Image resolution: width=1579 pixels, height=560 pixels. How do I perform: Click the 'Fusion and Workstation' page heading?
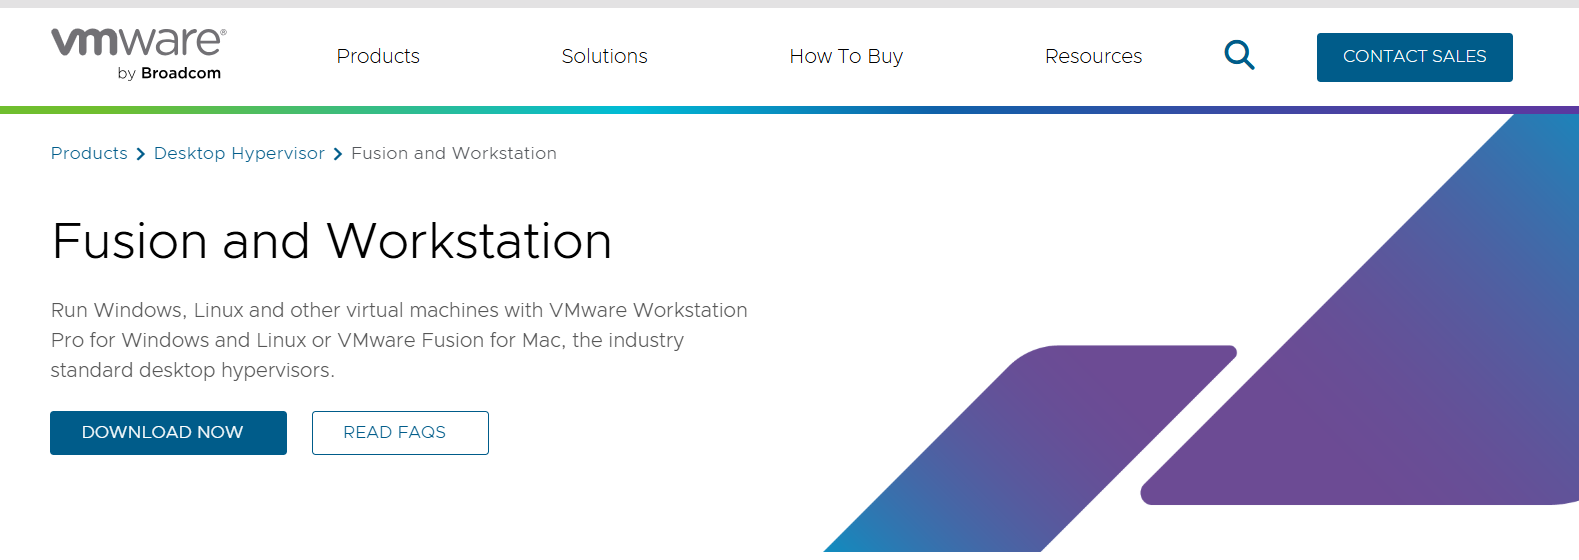click(x=332, y=241)
